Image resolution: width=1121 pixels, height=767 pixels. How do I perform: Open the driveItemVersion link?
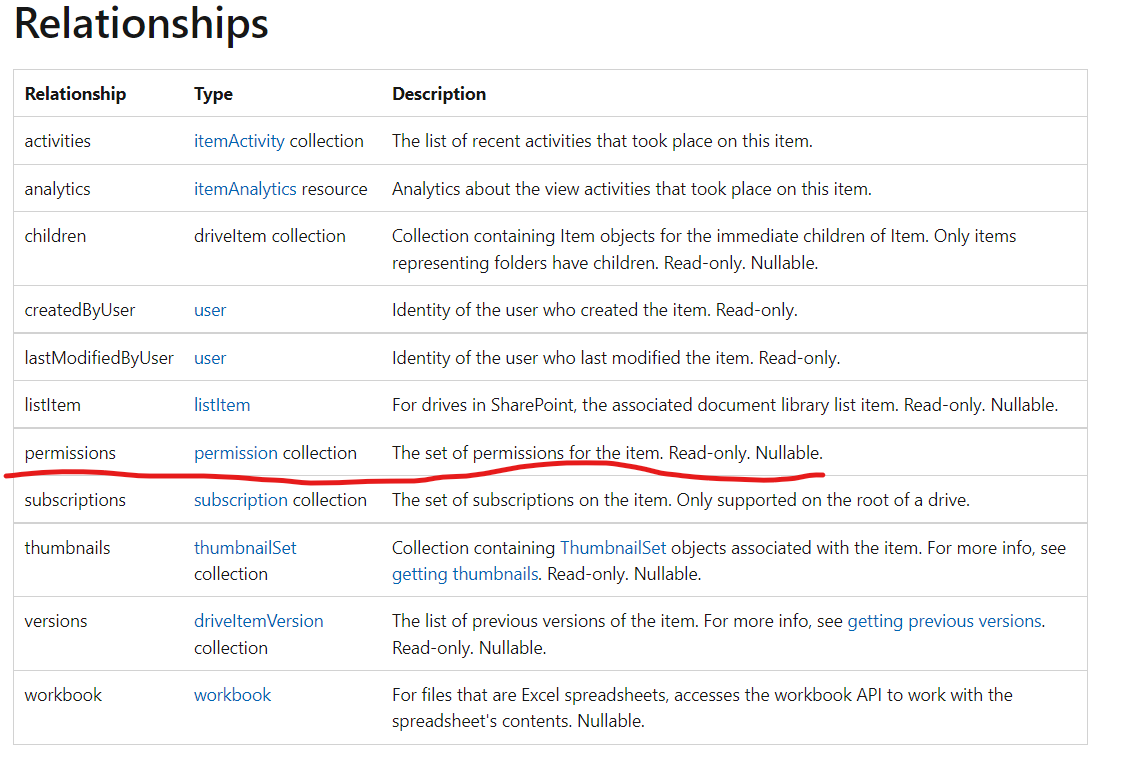coord(258,620)
